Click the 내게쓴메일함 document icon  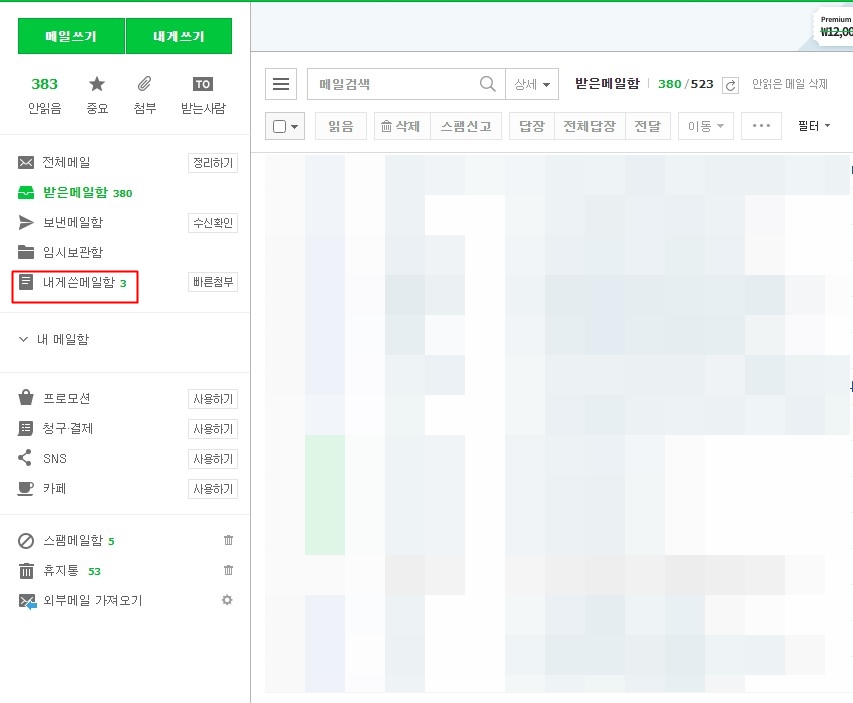click(26, 282)
